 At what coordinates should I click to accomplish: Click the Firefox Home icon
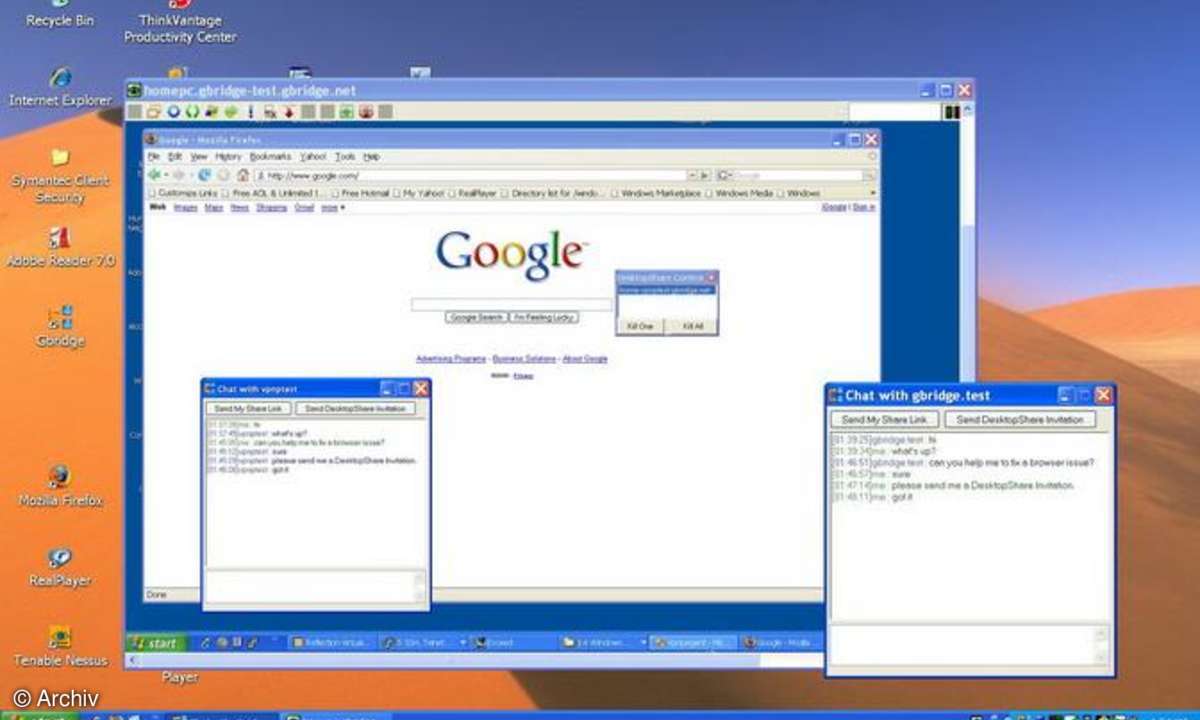pos(242,175)
